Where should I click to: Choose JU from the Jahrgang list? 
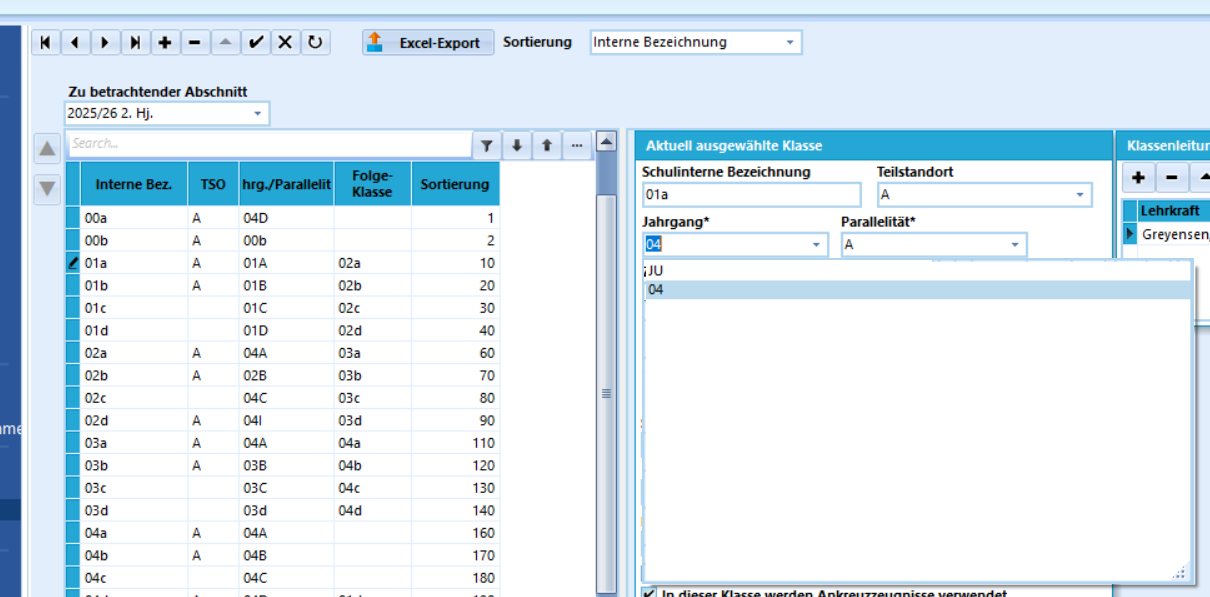917,271
